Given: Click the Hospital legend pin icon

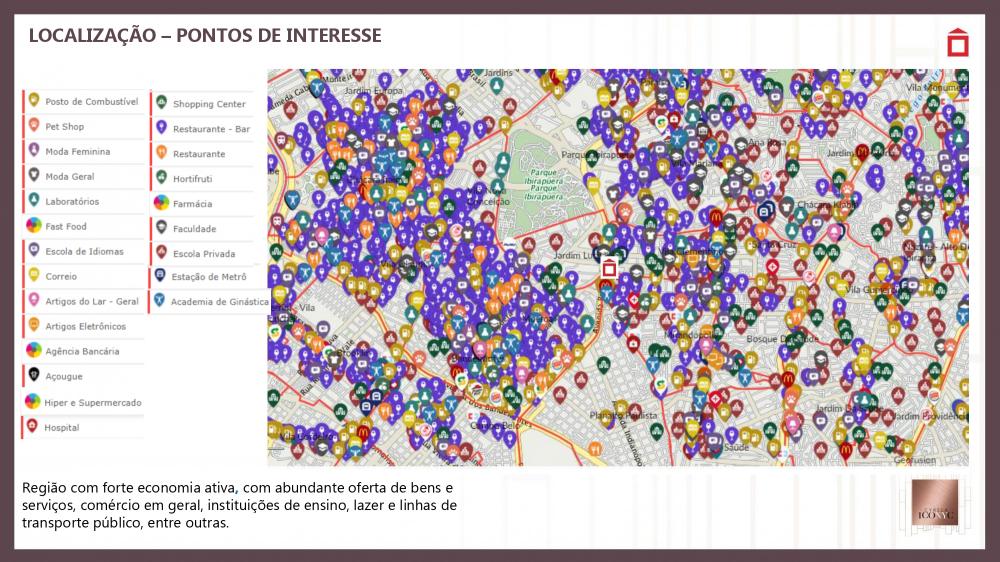Looking at the screenshot, I should (32, 427).
